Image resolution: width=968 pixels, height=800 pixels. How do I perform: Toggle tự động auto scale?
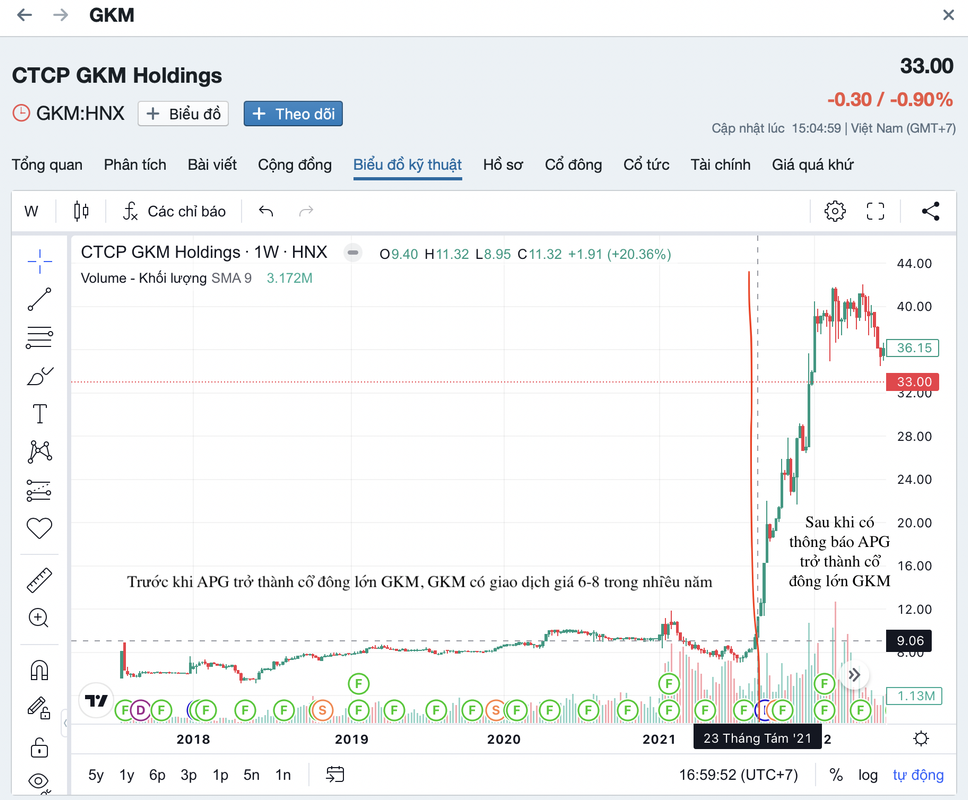click(x=918, y=775)
